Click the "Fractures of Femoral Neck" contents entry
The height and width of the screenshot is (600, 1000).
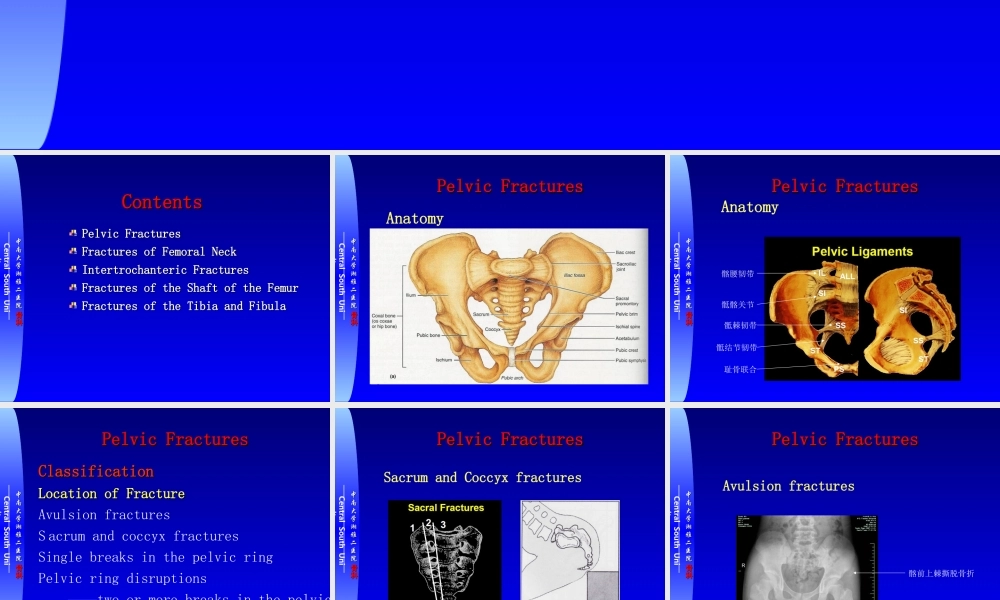coord(159,252)
